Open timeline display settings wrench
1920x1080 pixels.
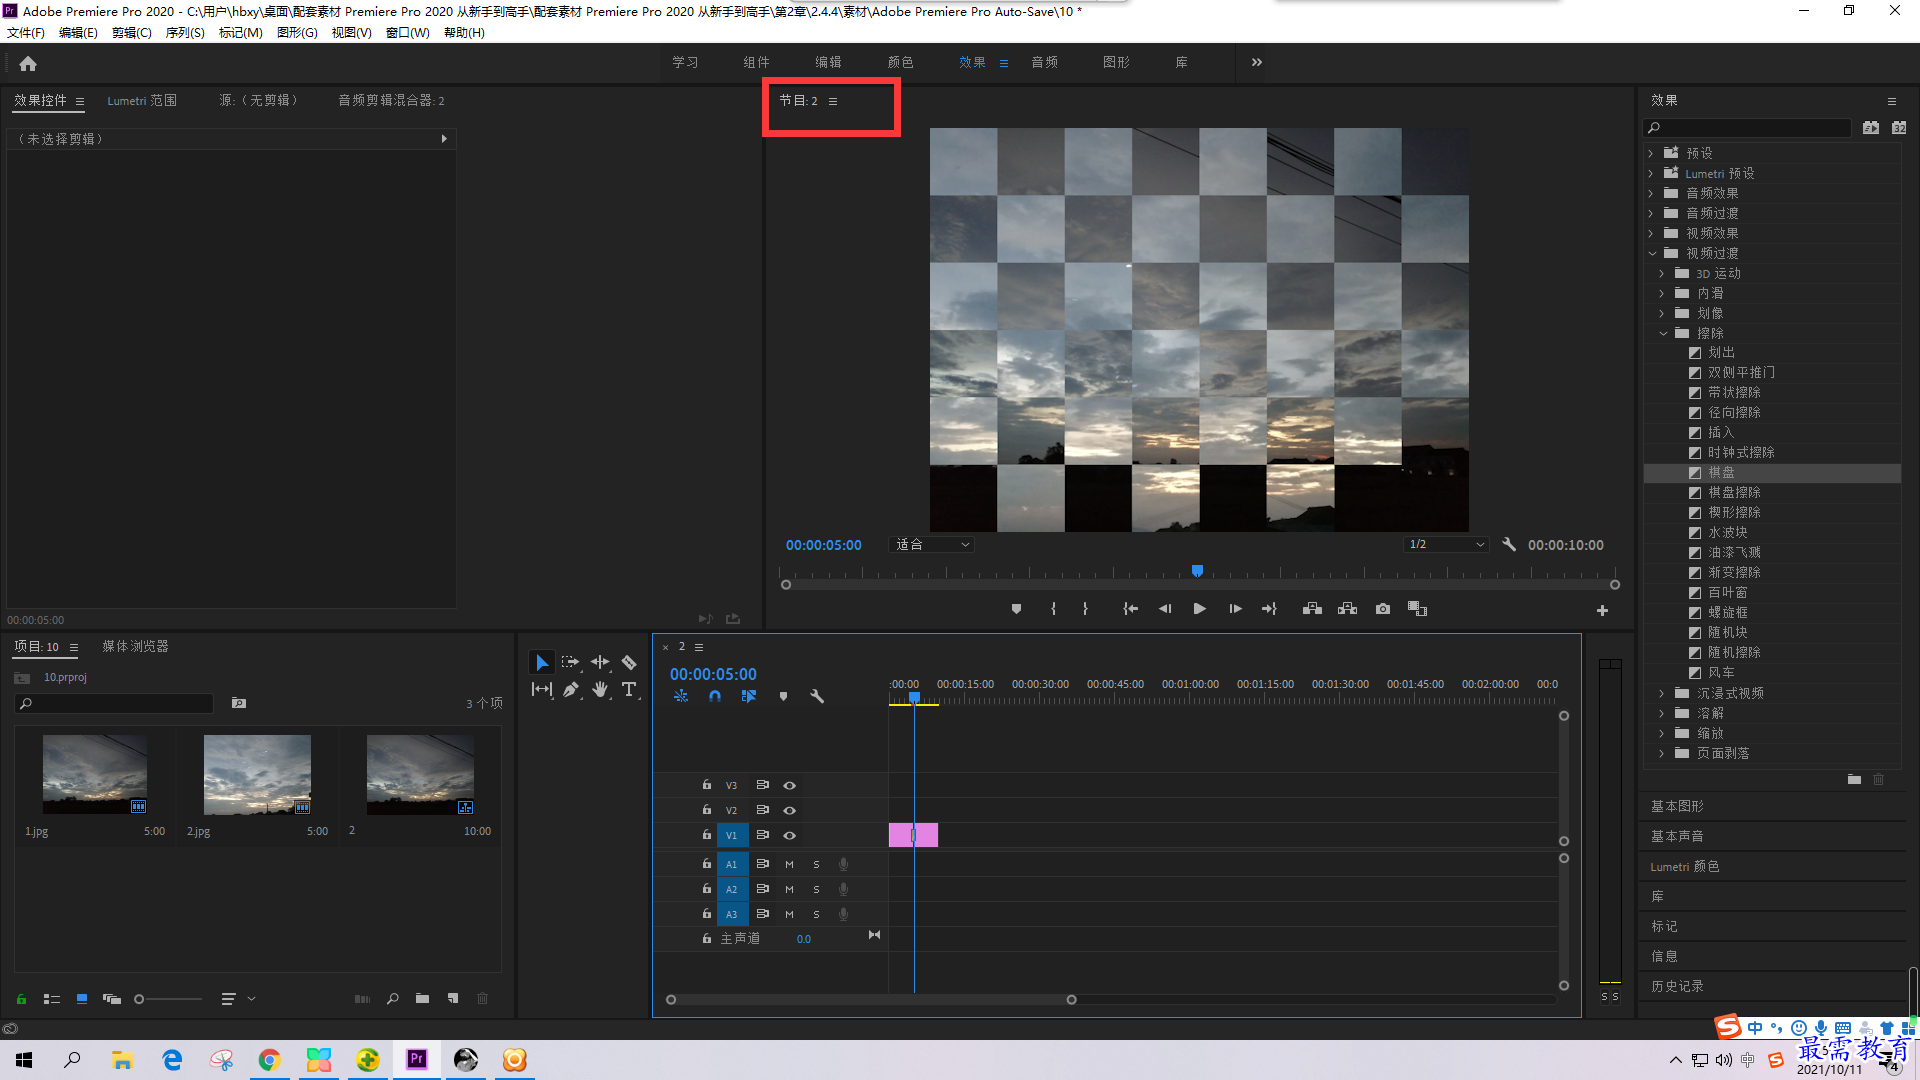[817, 696]
